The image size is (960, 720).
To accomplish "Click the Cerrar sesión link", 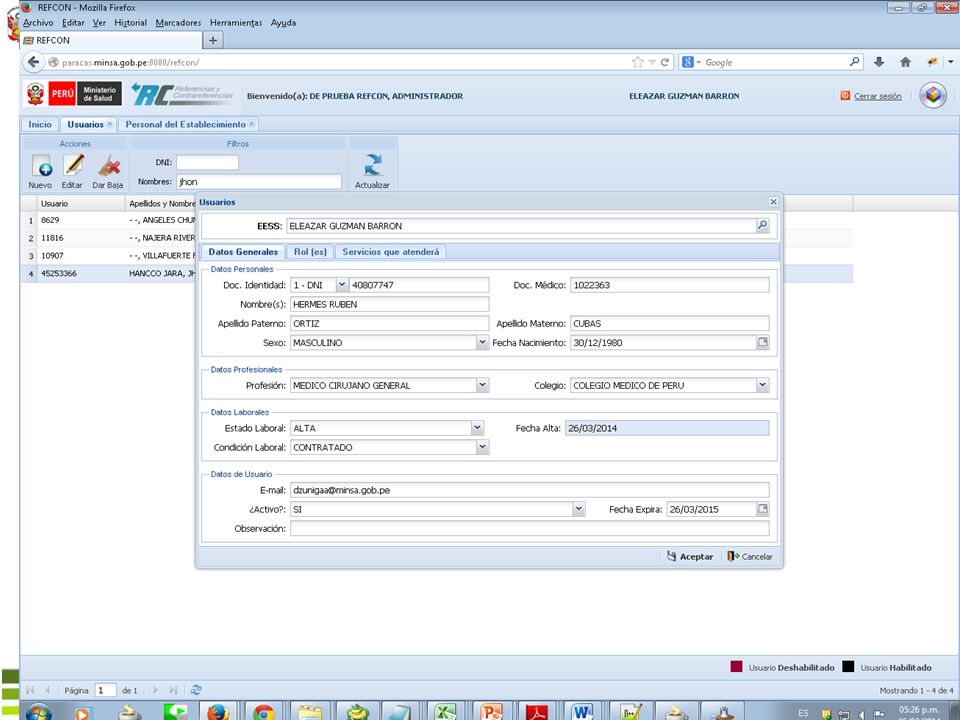I will point(878,96).
